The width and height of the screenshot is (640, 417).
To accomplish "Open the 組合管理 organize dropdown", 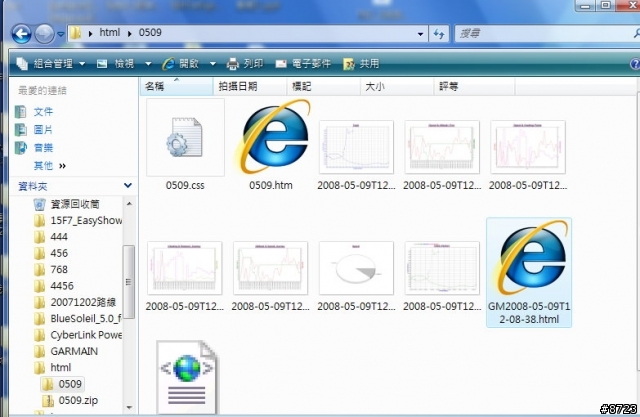I will (x=50, y=64).
